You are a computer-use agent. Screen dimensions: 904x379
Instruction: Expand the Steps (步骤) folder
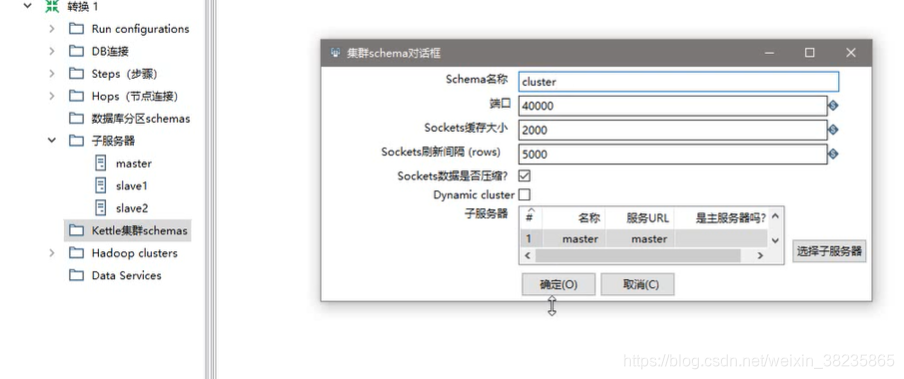(52, 74)
